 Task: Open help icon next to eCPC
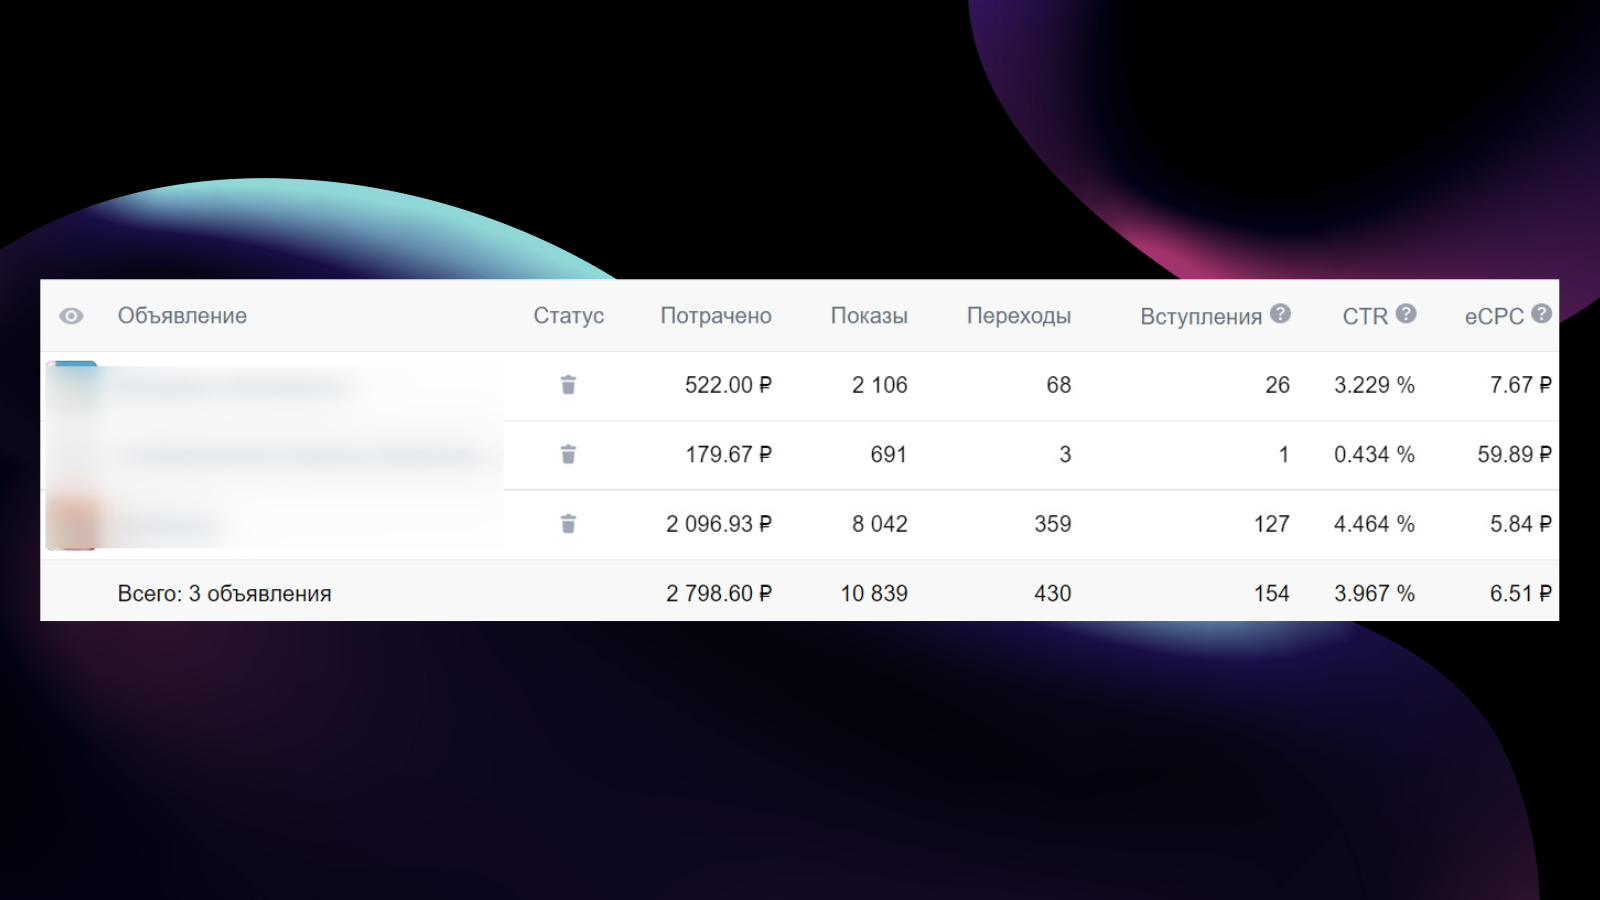coord(1541,314)
